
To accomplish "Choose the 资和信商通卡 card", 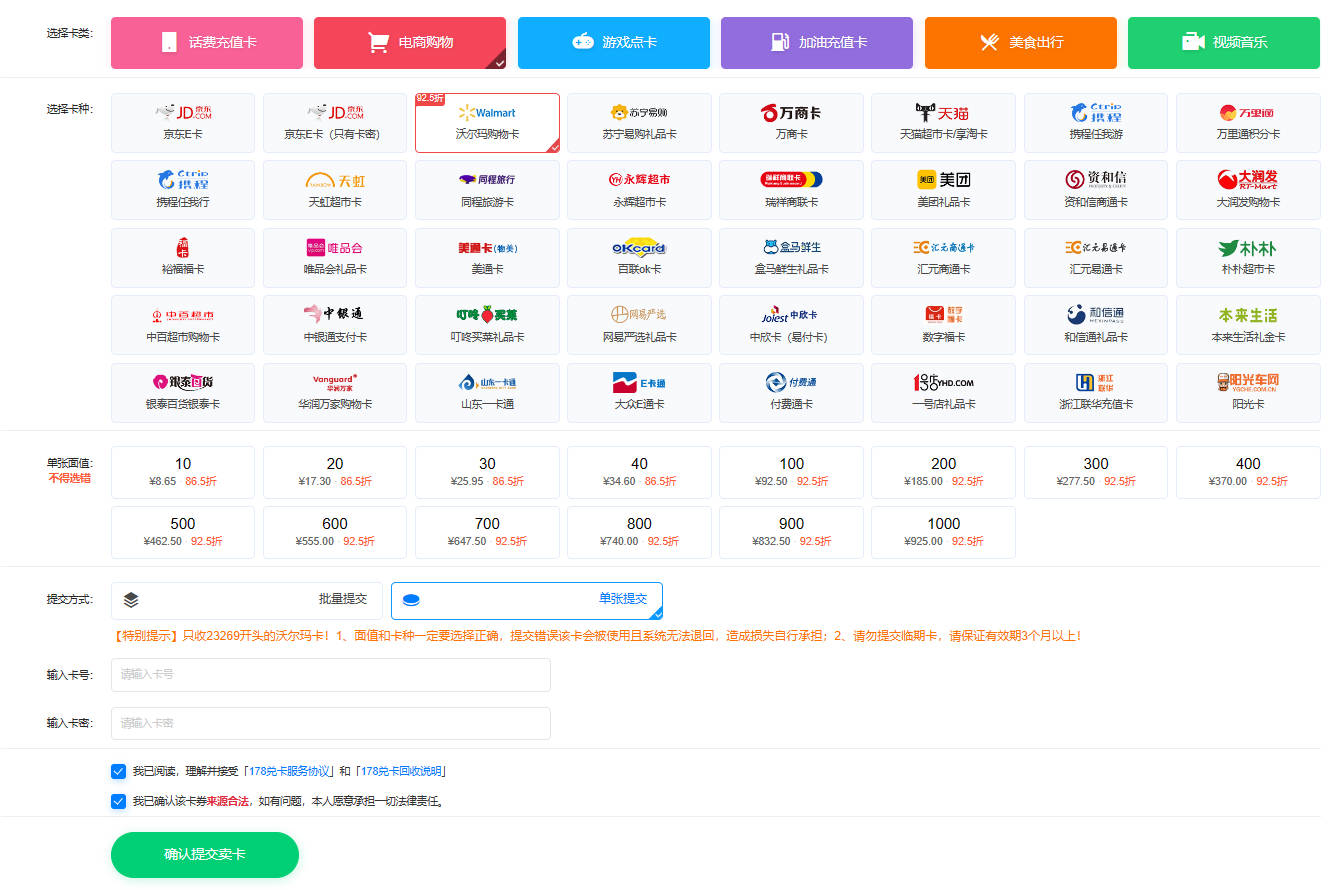I will (1096, 190).
